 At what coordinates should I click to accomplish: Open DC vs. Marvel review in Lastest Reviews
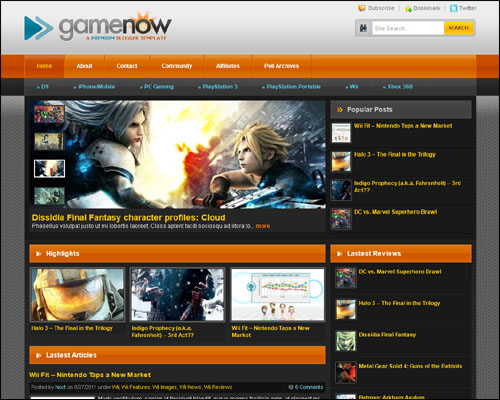coord(400,272)
